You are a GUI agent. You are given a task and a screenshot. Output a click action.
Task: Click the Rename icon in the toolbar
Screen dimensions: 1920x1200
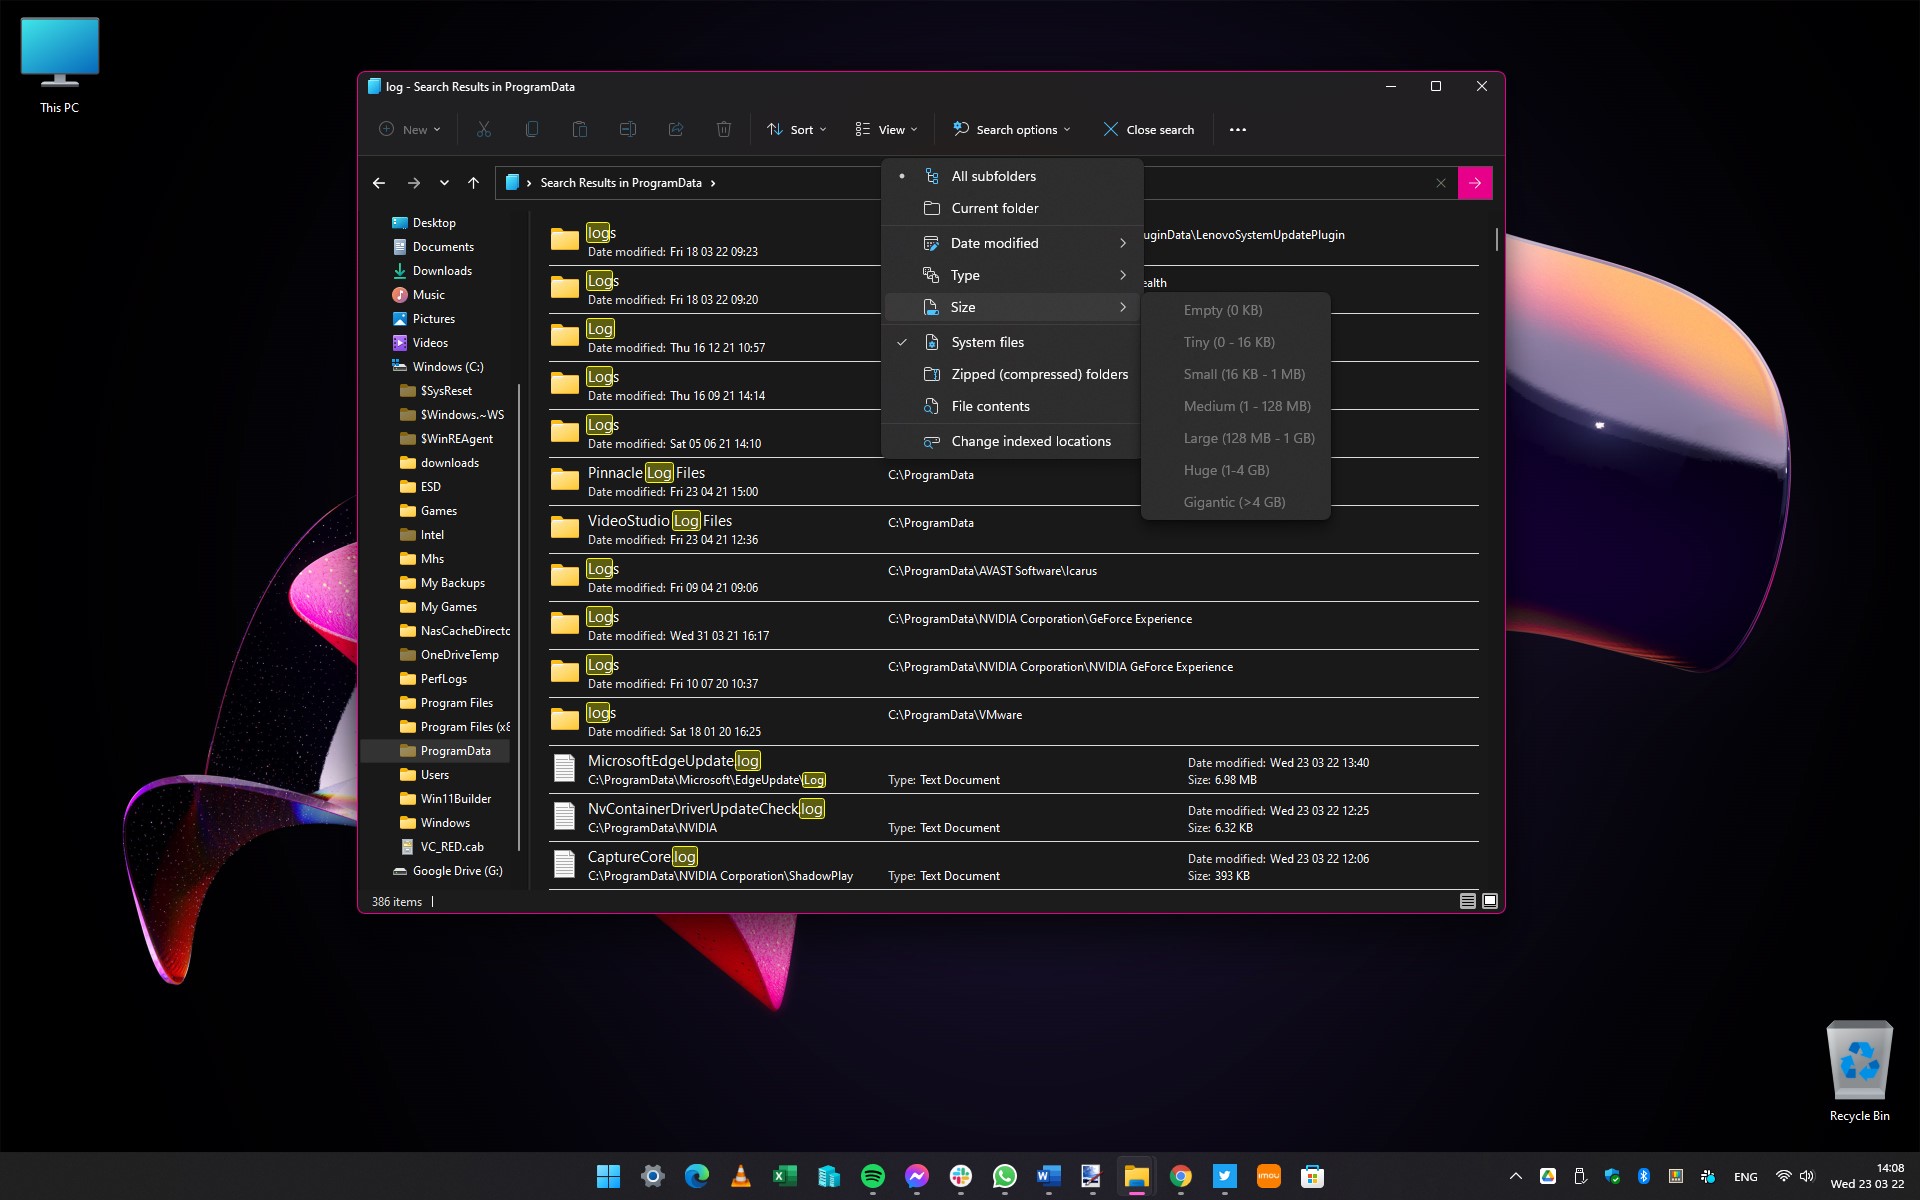coord(628,129)
